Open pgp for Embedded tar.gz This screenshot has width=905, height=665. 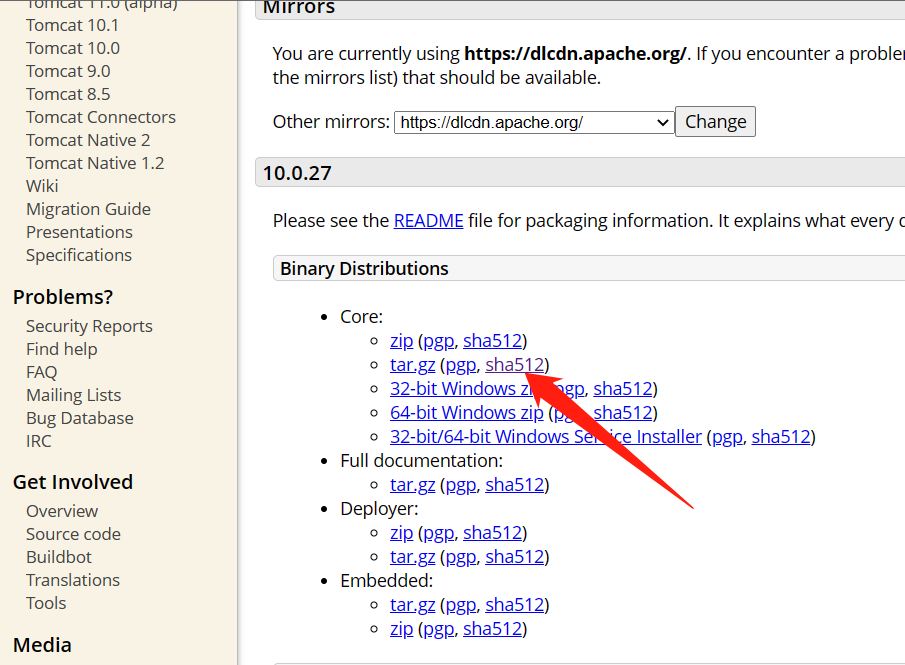(x=461, y=606)
